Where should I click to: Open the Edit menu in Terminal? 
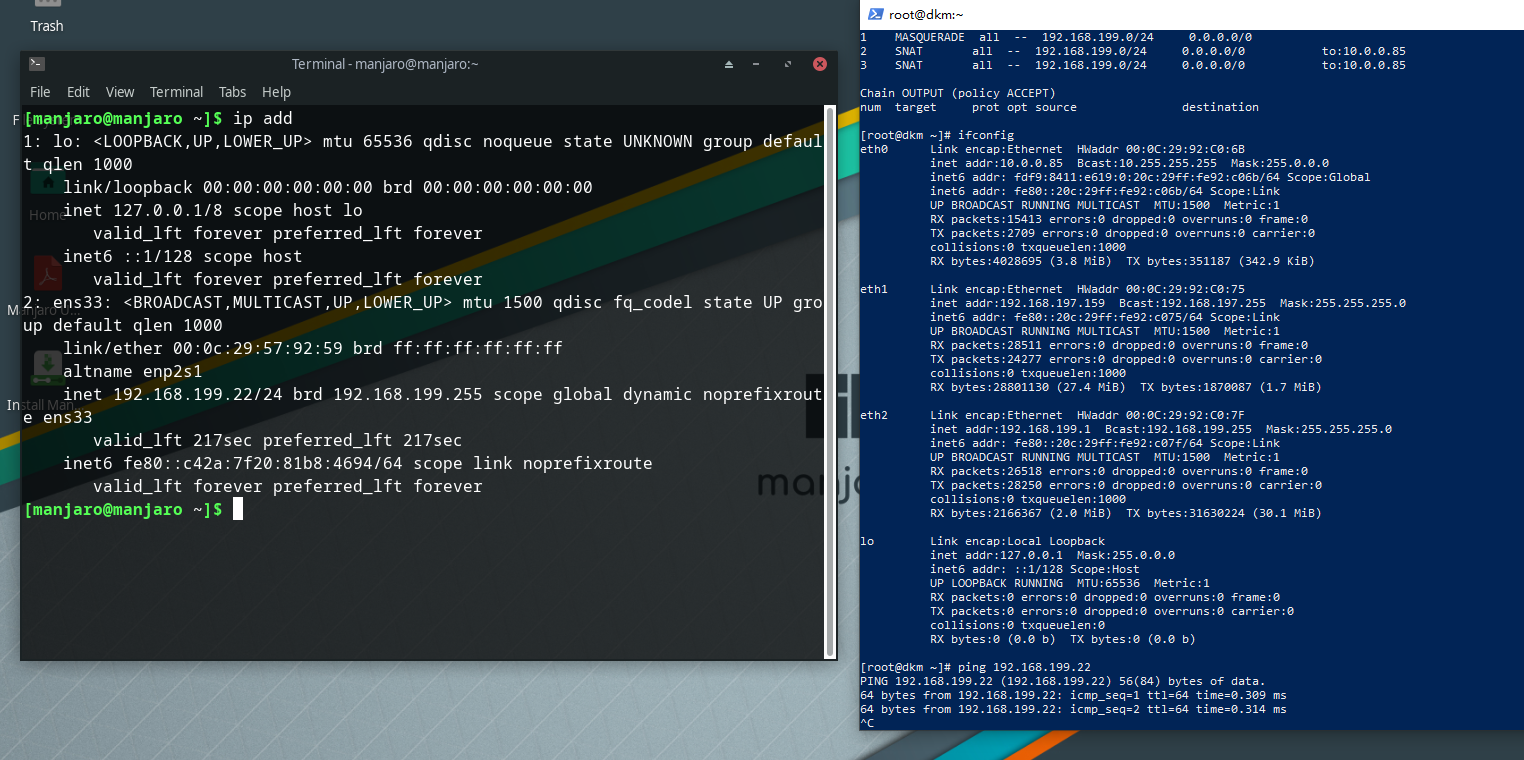78,92
